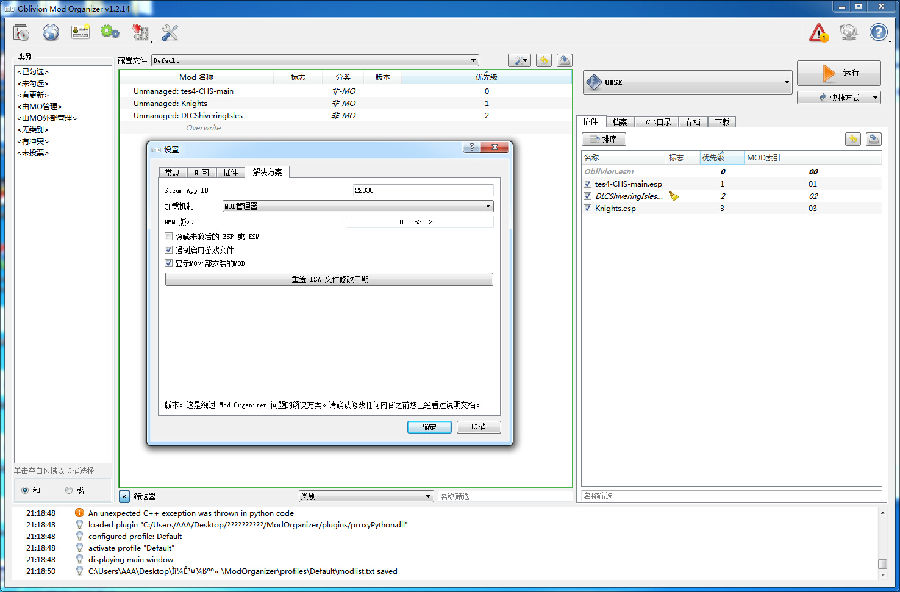The width and height of the screenshot is (900, 592).
Task: Sort by the priority column header in plugins list
Action: 721,157
